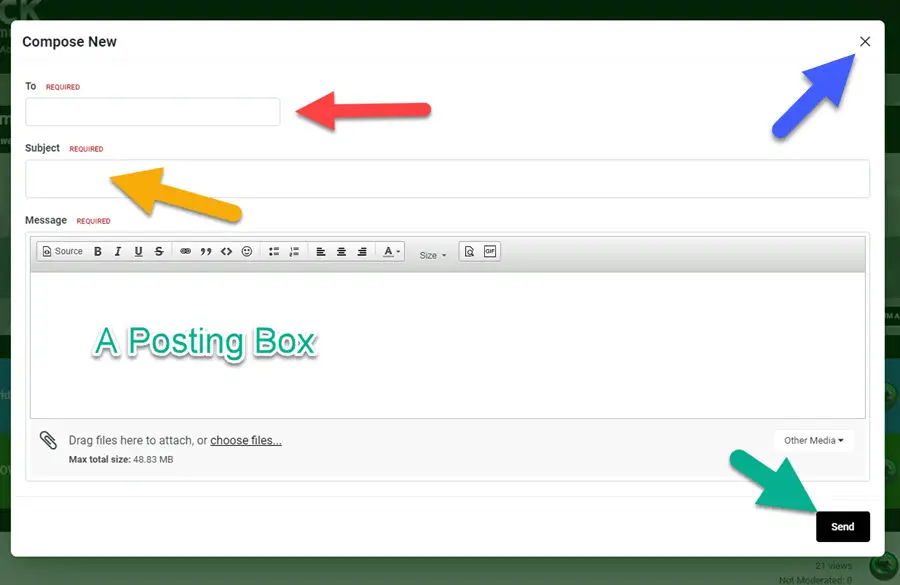The width and height of the screenshot is (900, 585).
Task: Toggle Source view in the editor
Action: [x=62, y=252]
